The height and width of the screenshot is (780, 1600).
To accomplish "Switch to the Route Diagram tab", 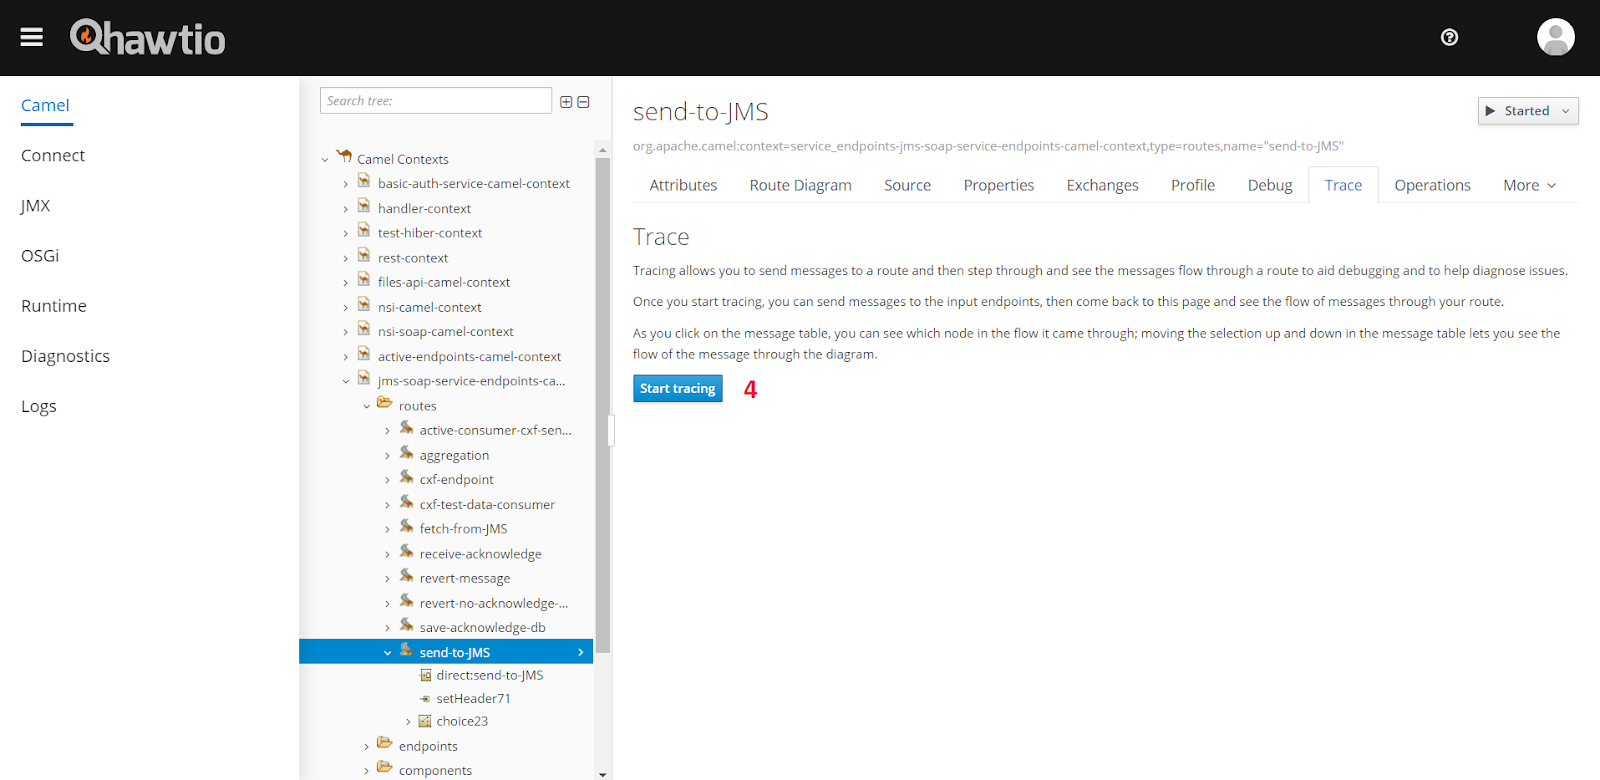I will pos(800,185).
